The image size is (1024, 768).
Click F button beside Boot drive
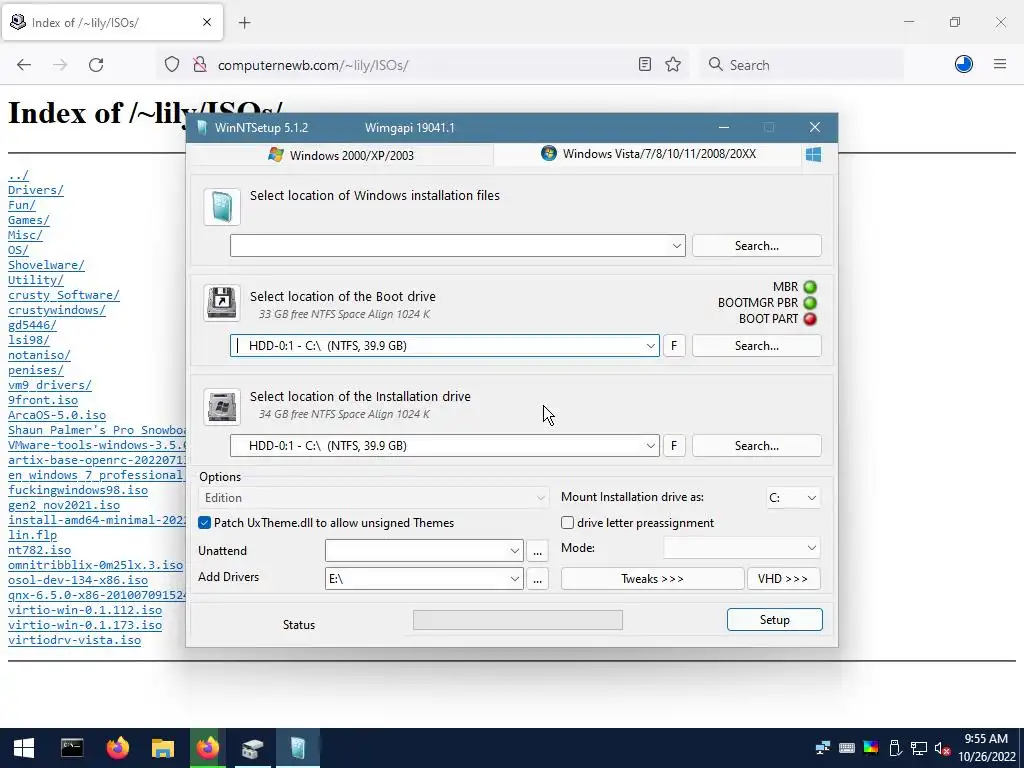pos(674,346)
